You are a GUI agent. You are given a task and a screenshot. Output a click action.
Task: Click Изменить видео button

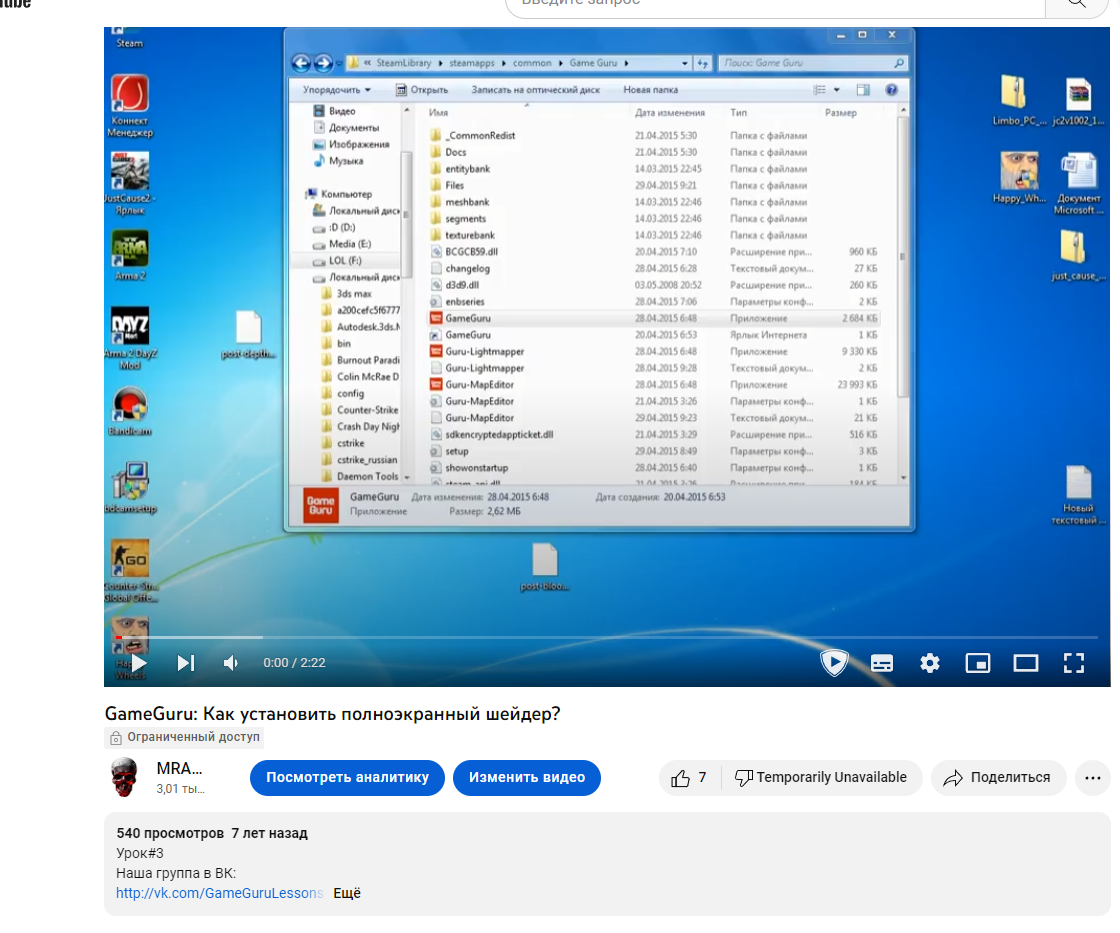526,777
